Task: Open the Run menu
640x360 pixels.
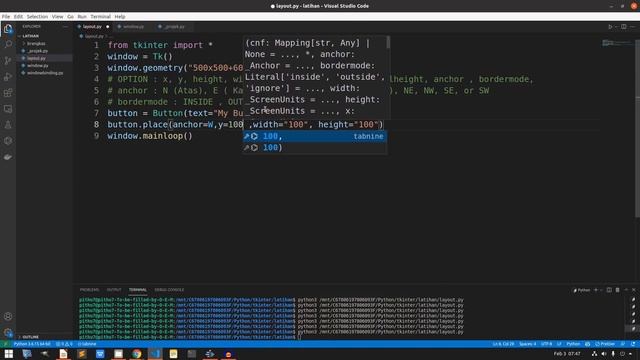Action: click(82, 17)
